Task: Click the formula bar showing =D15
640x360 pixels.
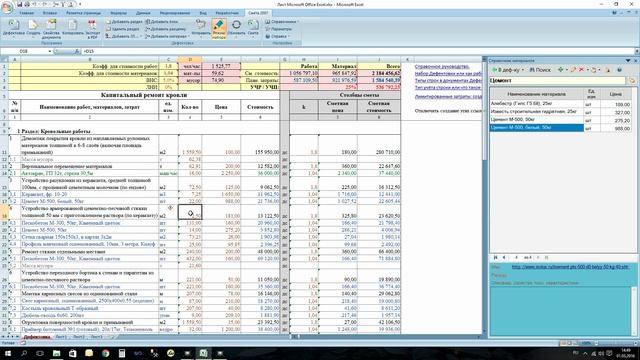Action: coord(358,51)
